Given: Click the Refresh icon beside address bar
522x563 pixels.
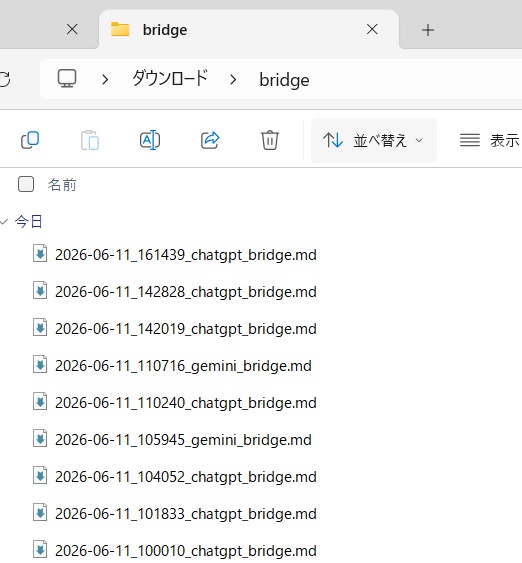Looking at the screenshot, I should coord(5,79).
